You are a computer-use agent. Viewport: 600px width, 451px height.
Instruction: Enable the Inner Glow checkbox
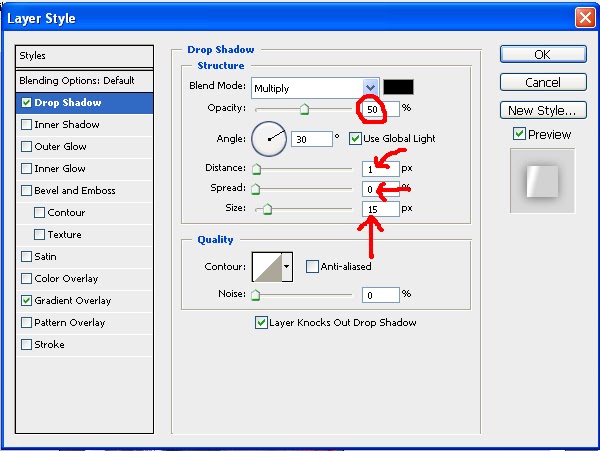click(x=26, y=168)
